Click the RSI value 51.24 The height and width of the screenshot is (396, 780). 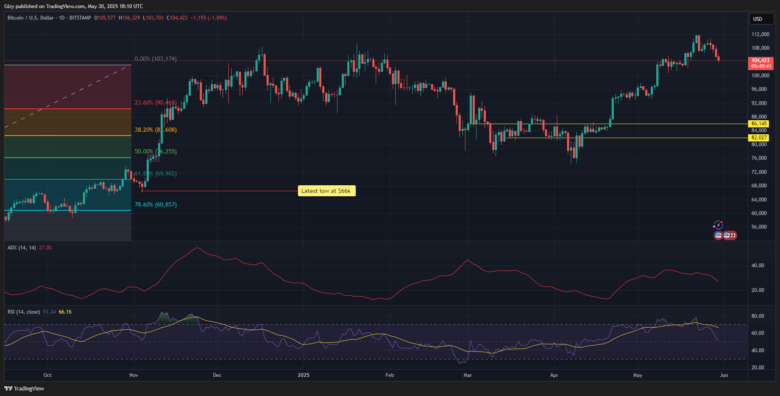50,311
